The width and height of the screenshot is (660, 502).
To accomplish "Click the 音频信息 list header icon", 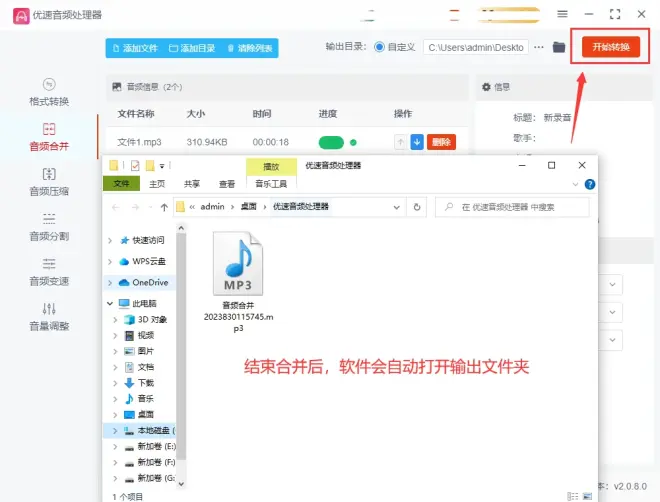I will (x=117, y=87).
